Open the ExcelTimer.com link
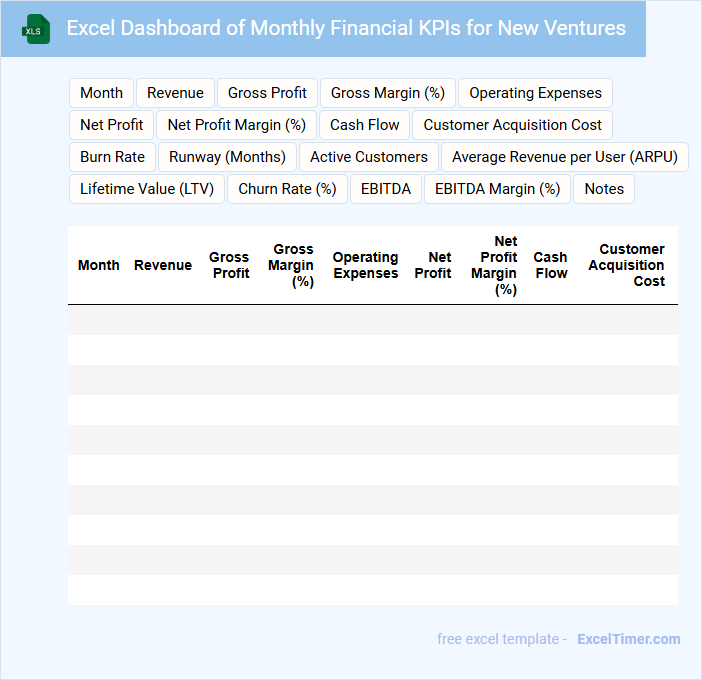This screenshot has height=680, width=702. (x=628, y=639)
